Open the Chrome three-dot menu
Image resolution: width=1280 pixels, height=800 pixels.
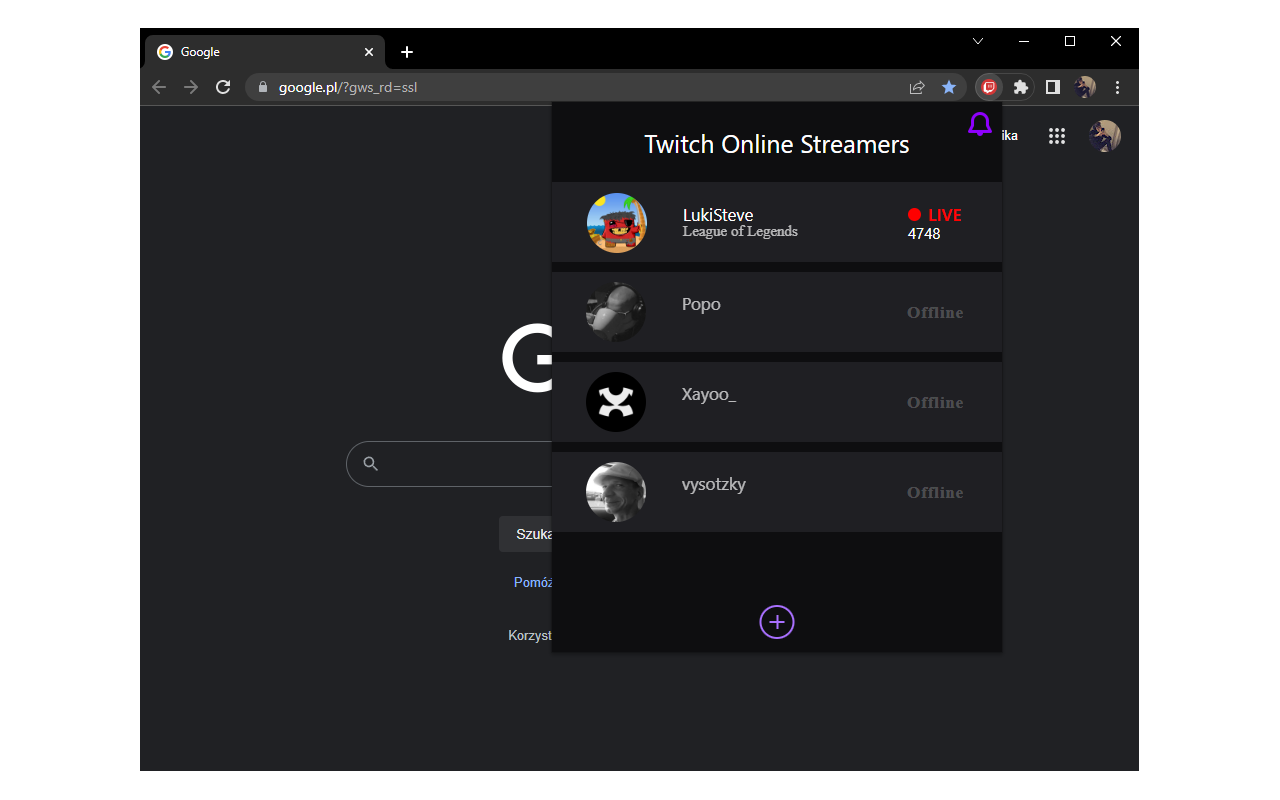1118,87
